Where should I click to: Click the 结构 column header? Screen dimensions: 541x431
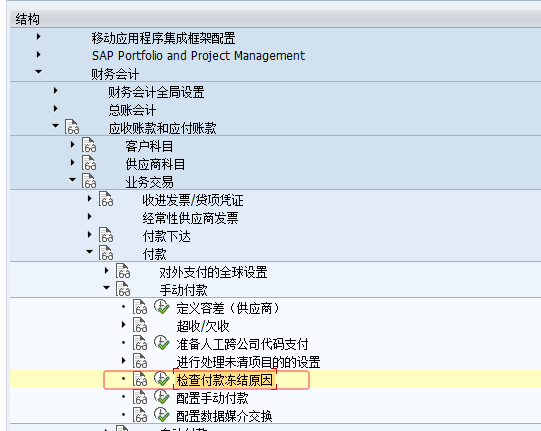[x=28, y=19]
